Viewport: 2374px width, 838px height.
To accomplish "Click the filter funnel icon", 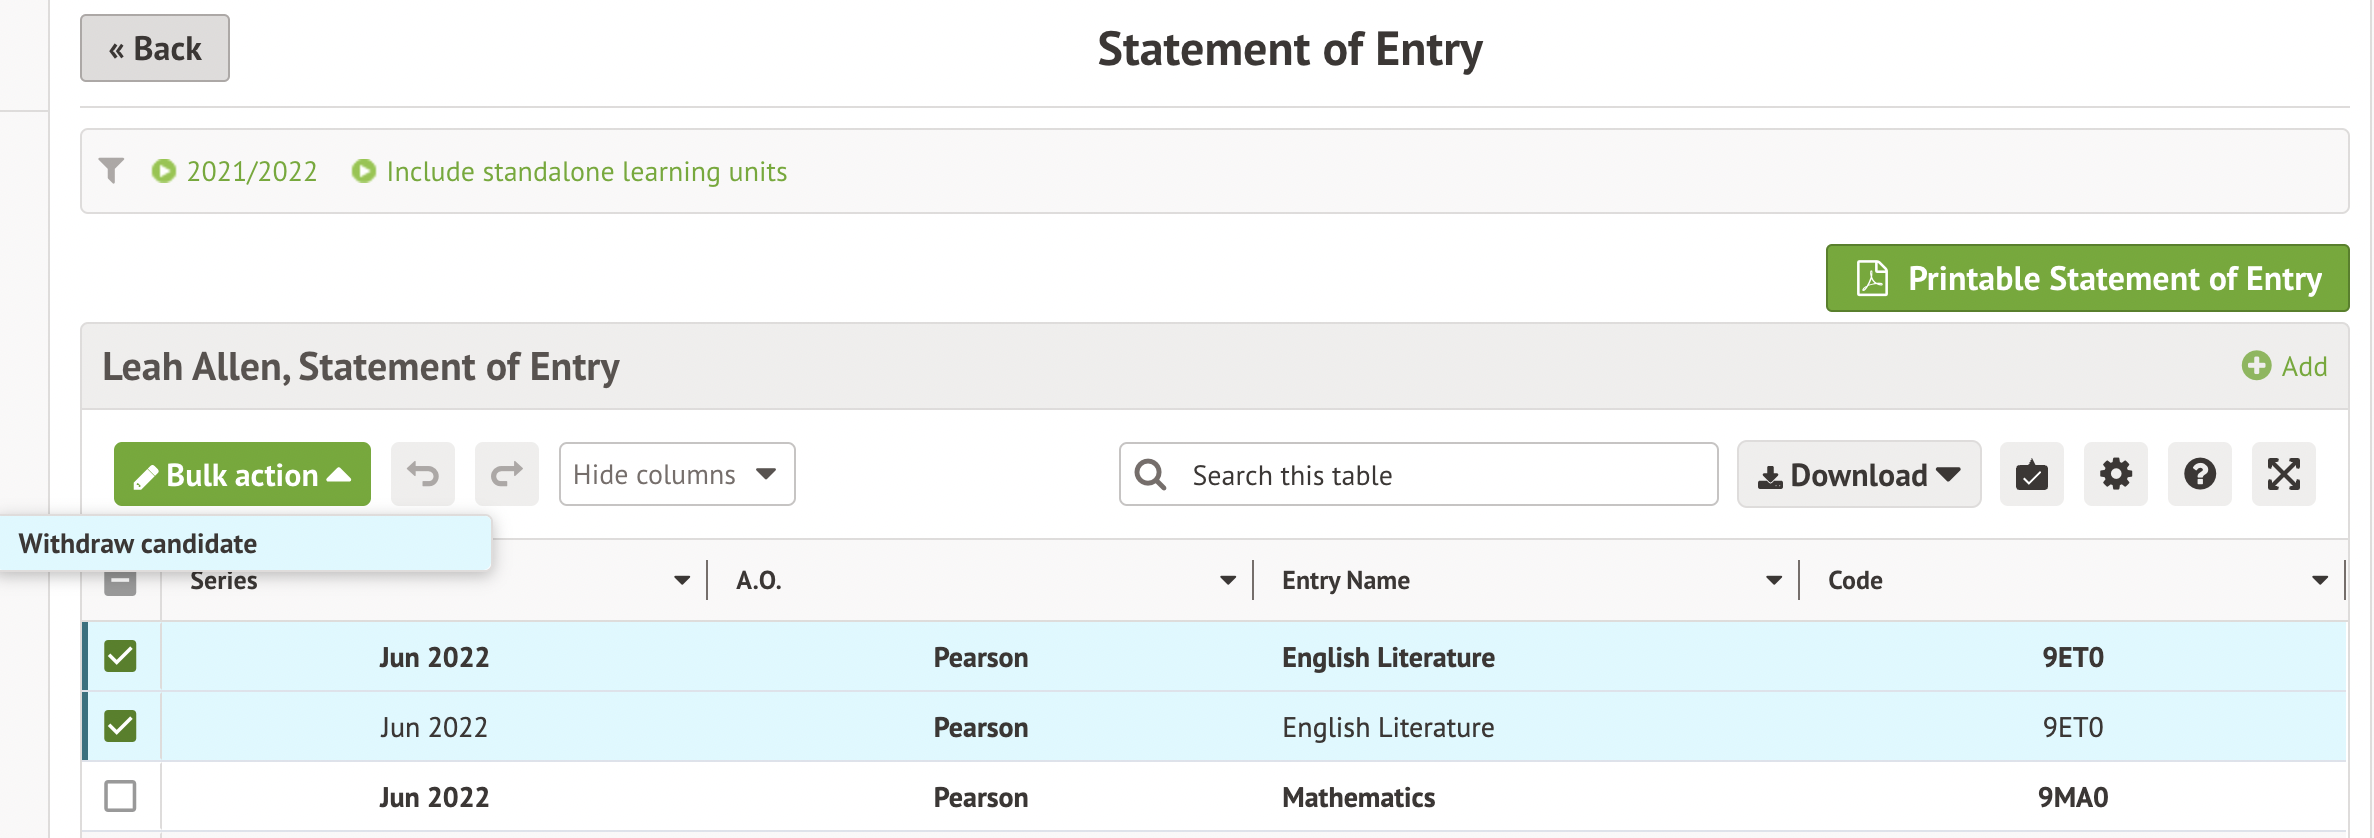I will (112, 171).
